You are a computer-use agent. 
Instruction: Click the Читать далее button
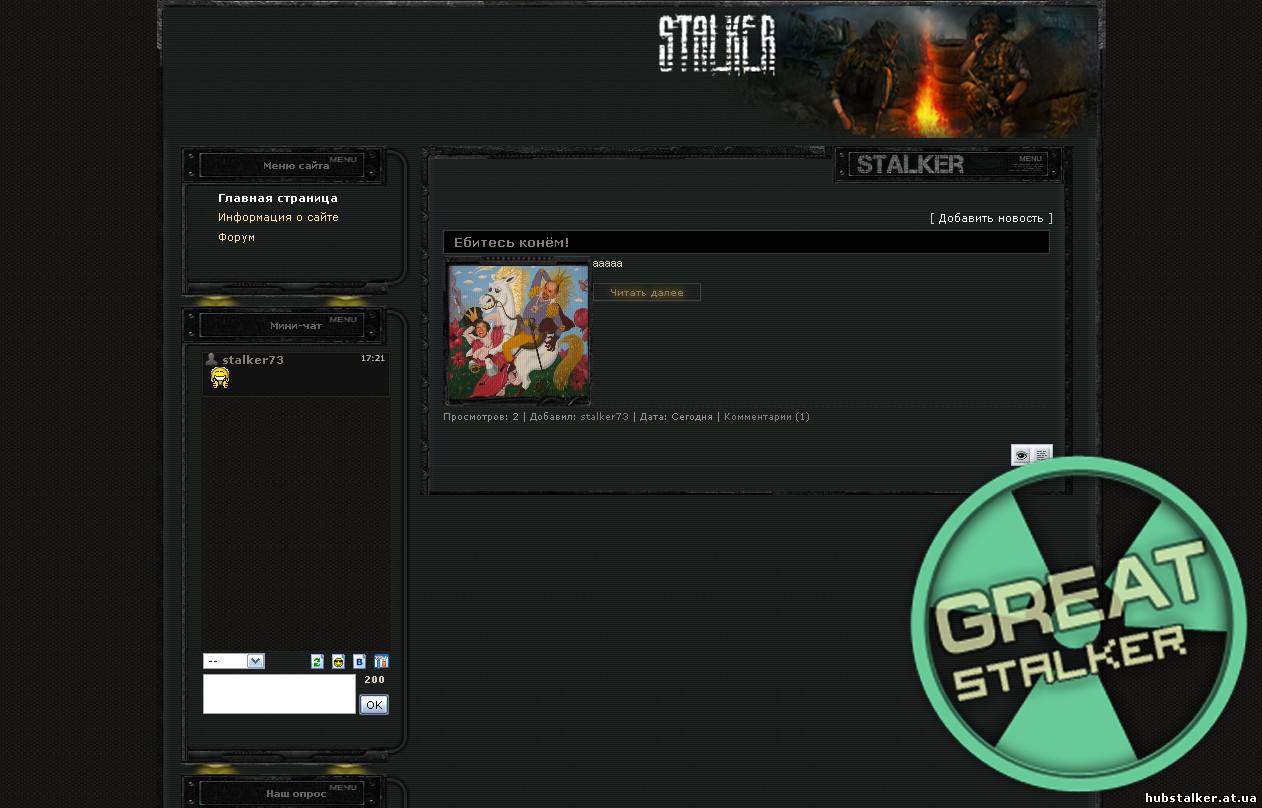[x=647, y=293]
